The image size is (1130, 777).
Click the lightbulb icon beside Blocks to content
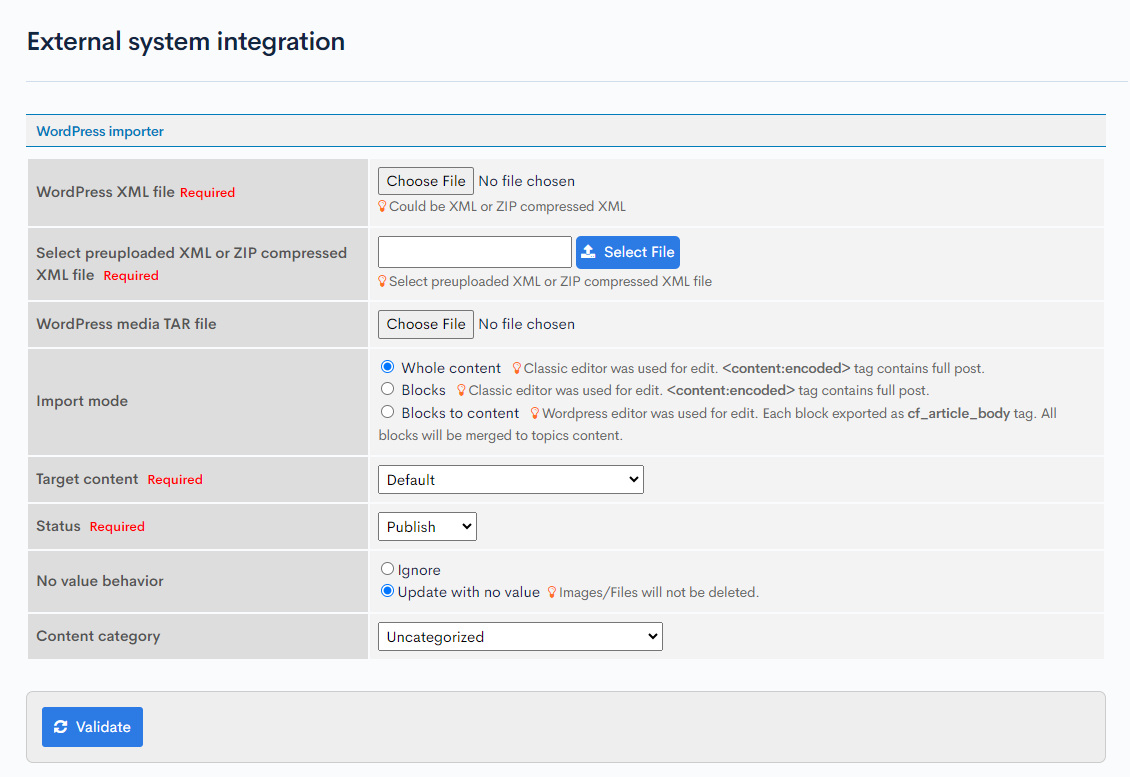pyautogui.click(x=535, y=413)
